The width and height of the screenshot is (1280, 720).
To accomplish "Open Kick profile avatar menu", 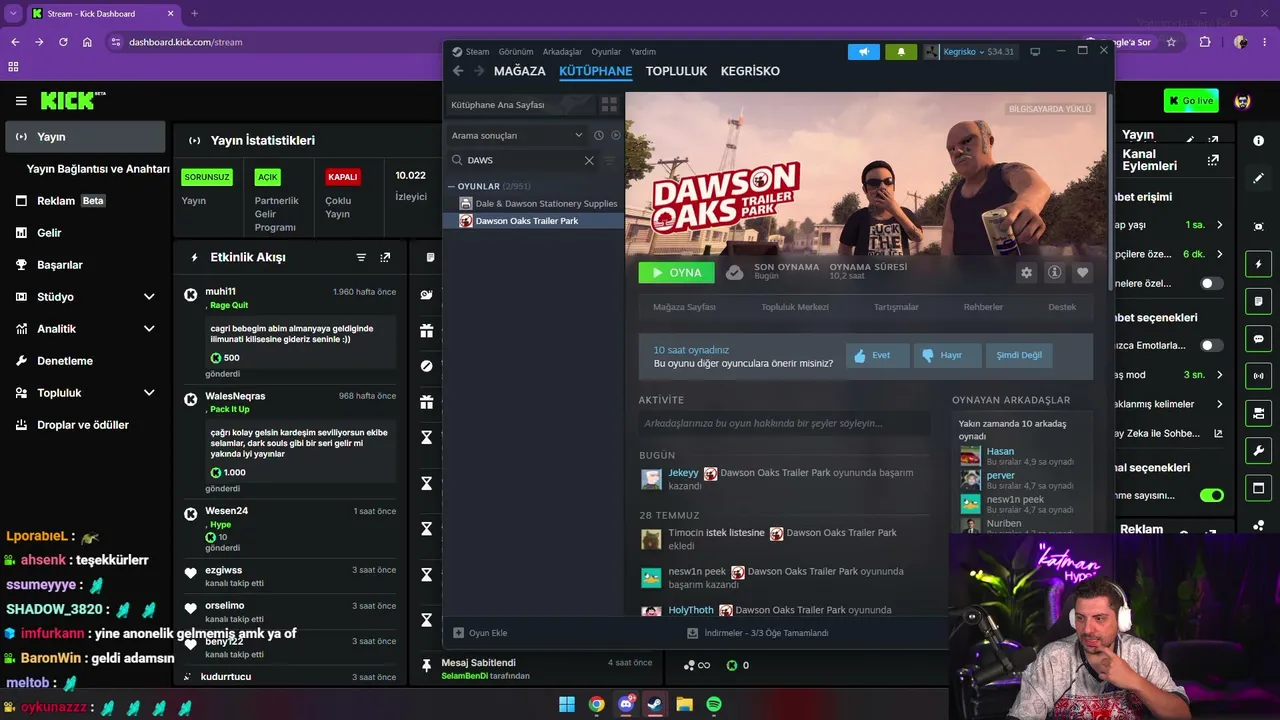I will coord(1243,101).
